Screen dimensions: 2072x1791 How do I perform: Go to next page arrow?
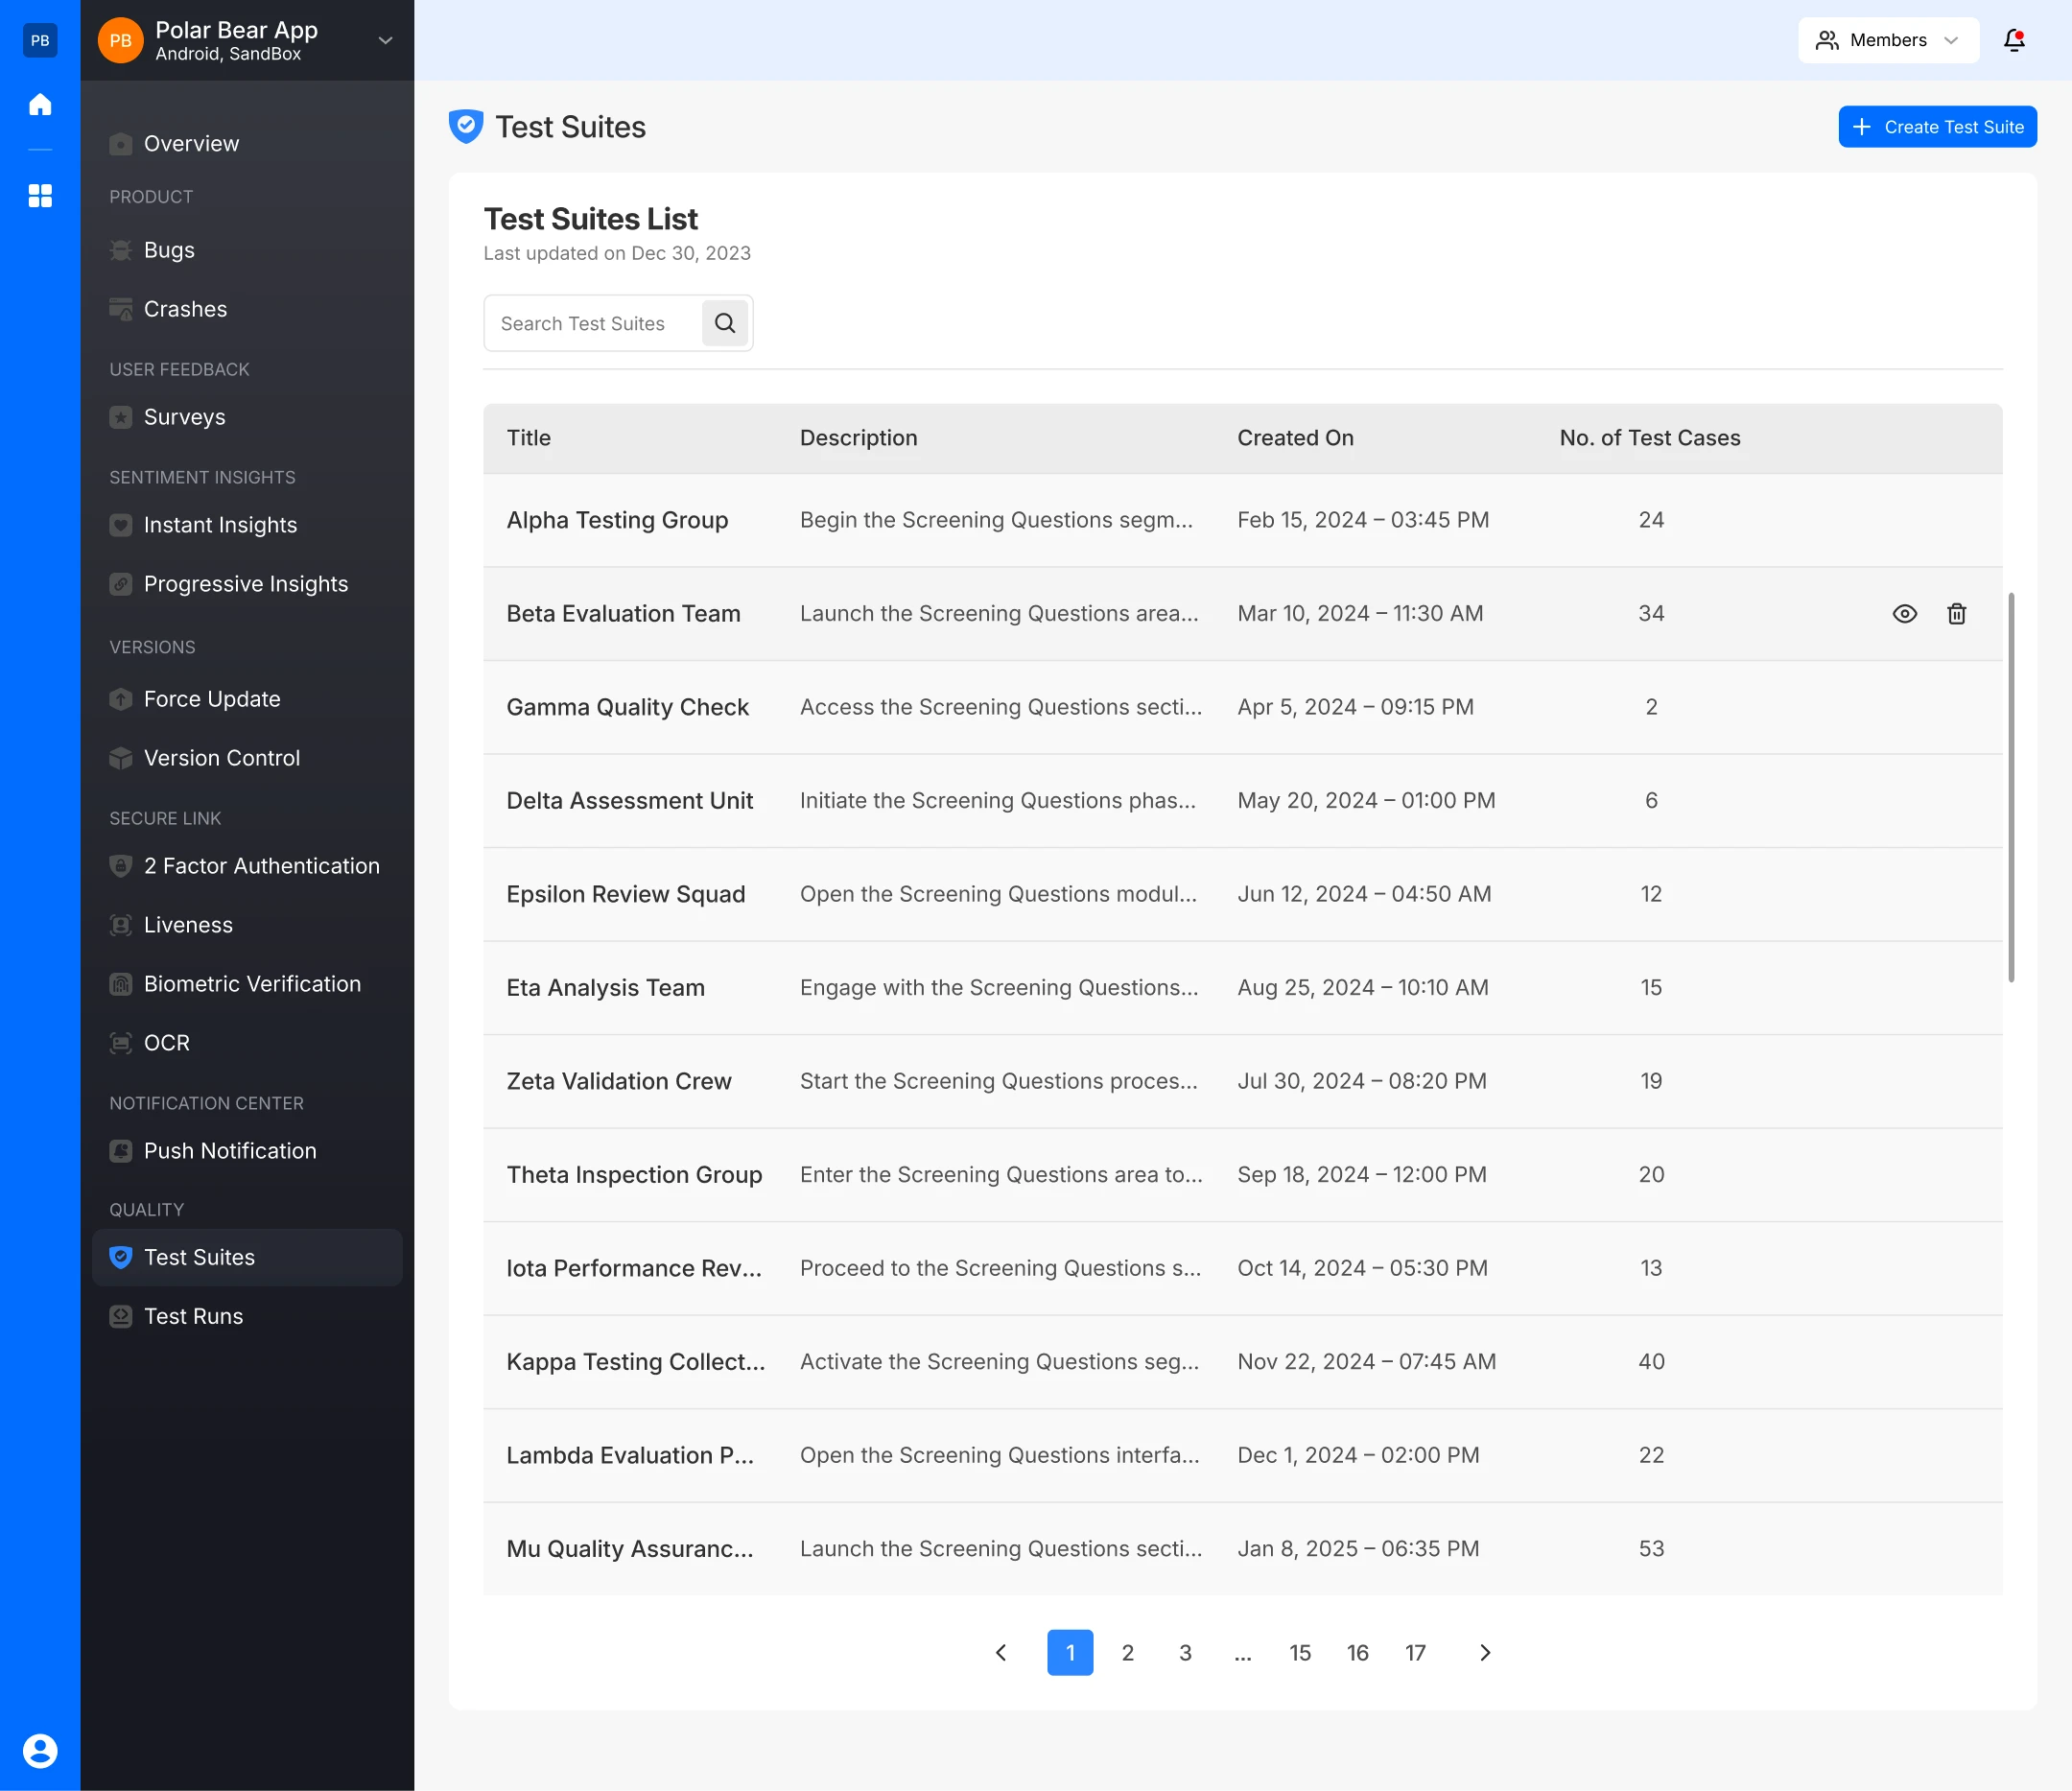pyautogui.click(x=1485, y=1653)
